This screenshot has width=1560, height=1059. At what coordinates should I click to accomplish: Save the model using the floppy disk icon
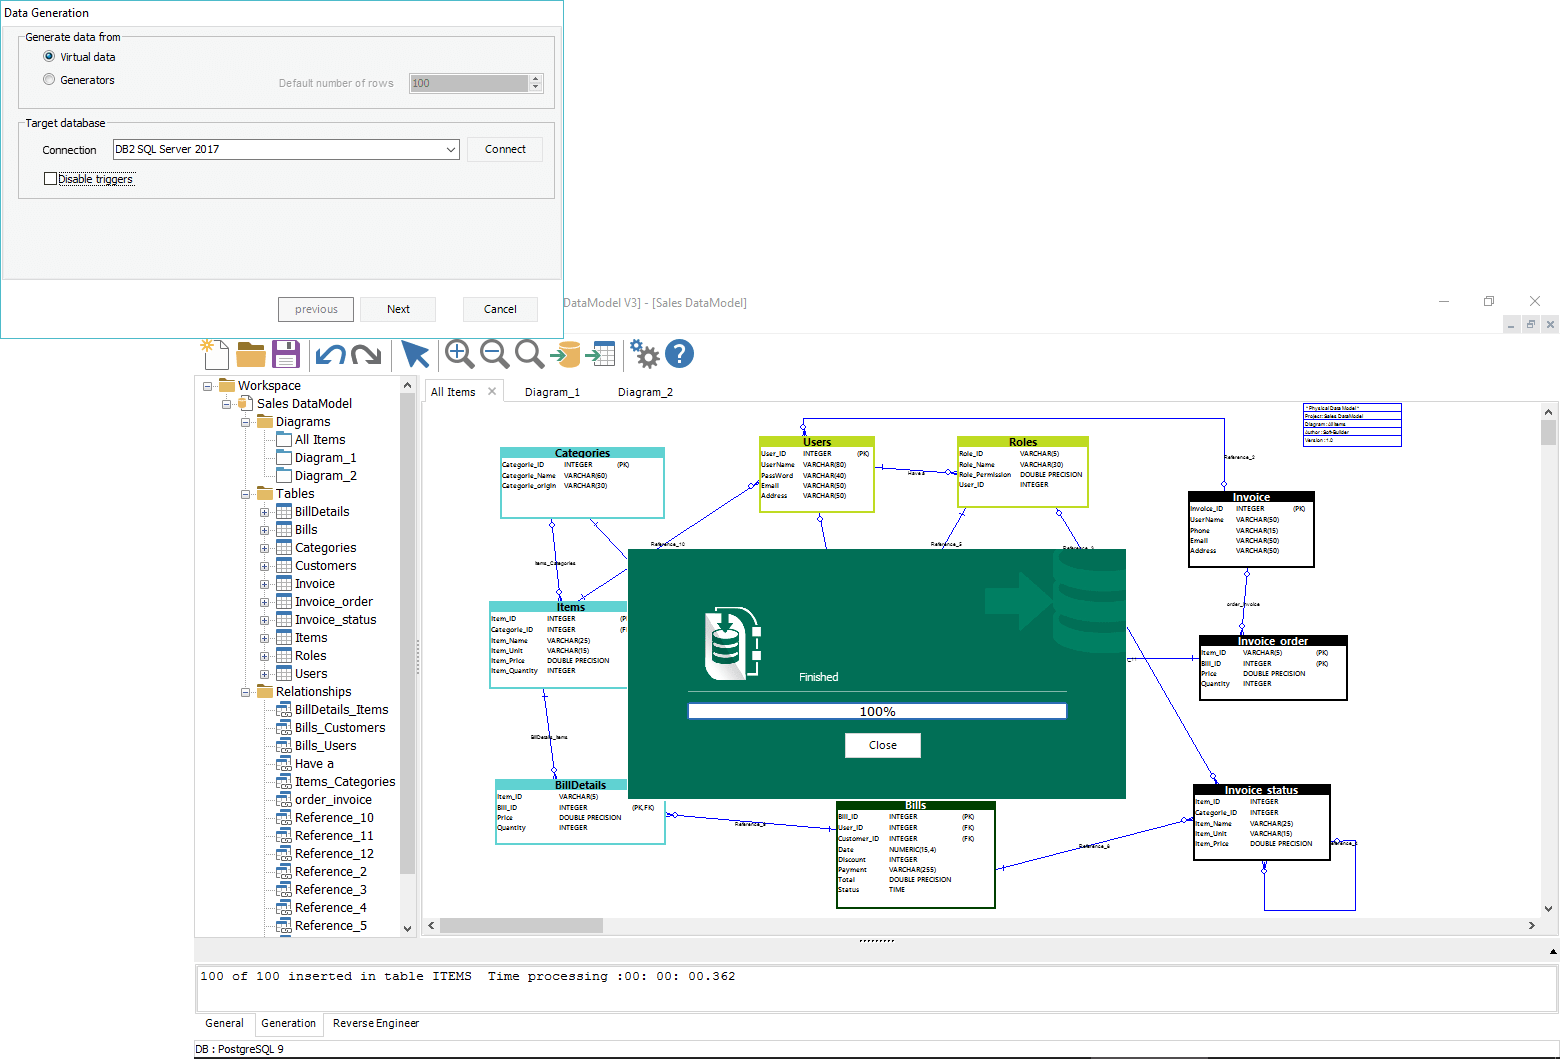point(286,353)
